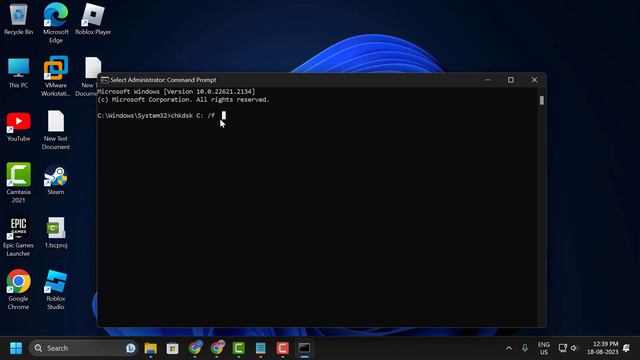Open the Notepad icon on the taskbar

point(260,348)
